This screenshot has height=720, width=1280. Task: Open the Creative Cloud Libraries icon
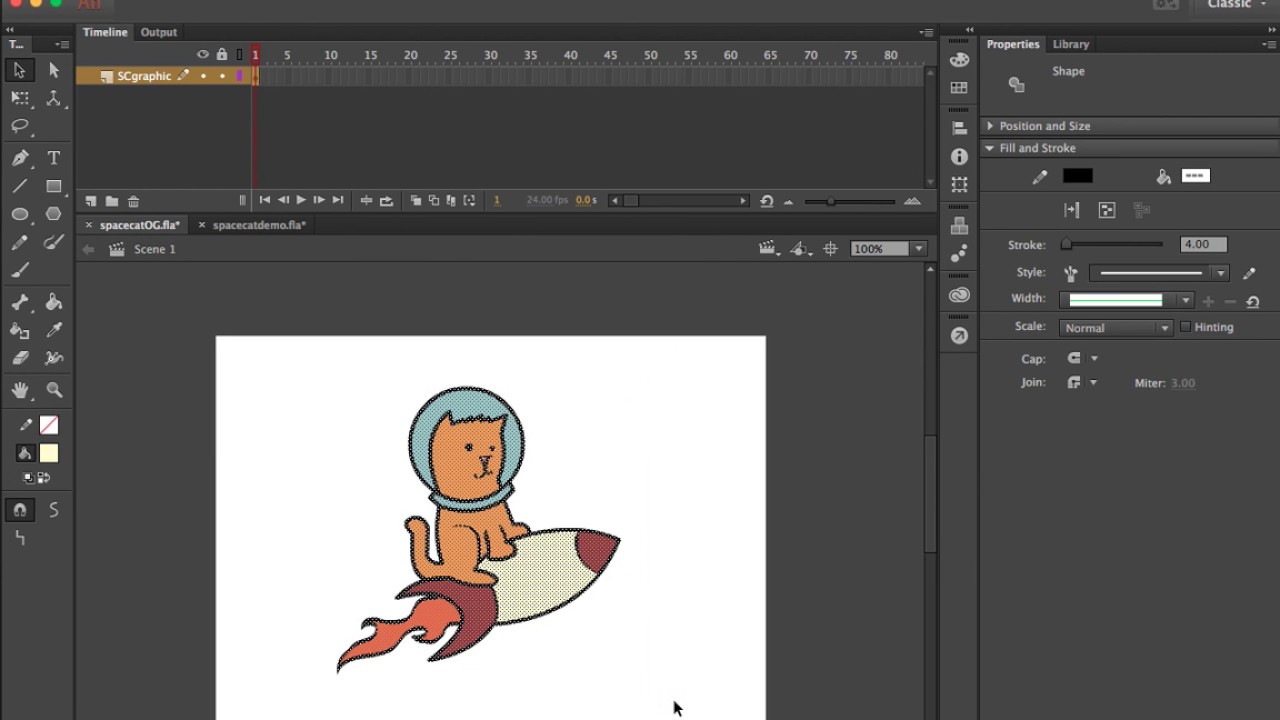point(959,295)
